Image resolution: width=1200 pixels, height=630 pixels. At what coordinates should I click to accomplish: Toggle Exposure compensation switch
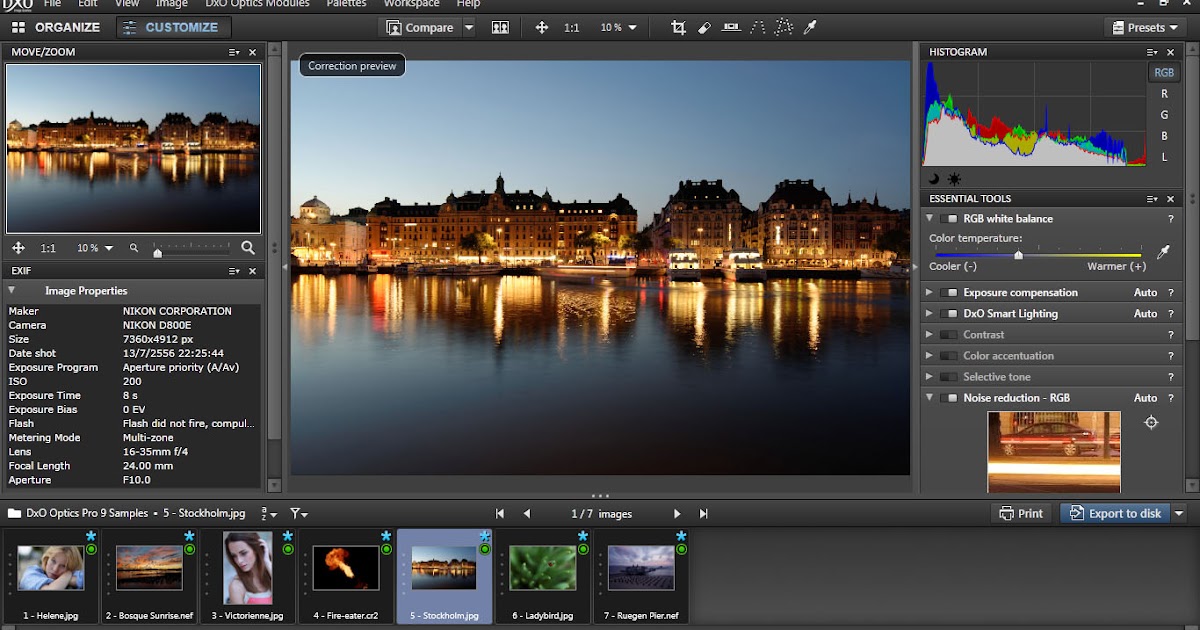coord(948,293)
